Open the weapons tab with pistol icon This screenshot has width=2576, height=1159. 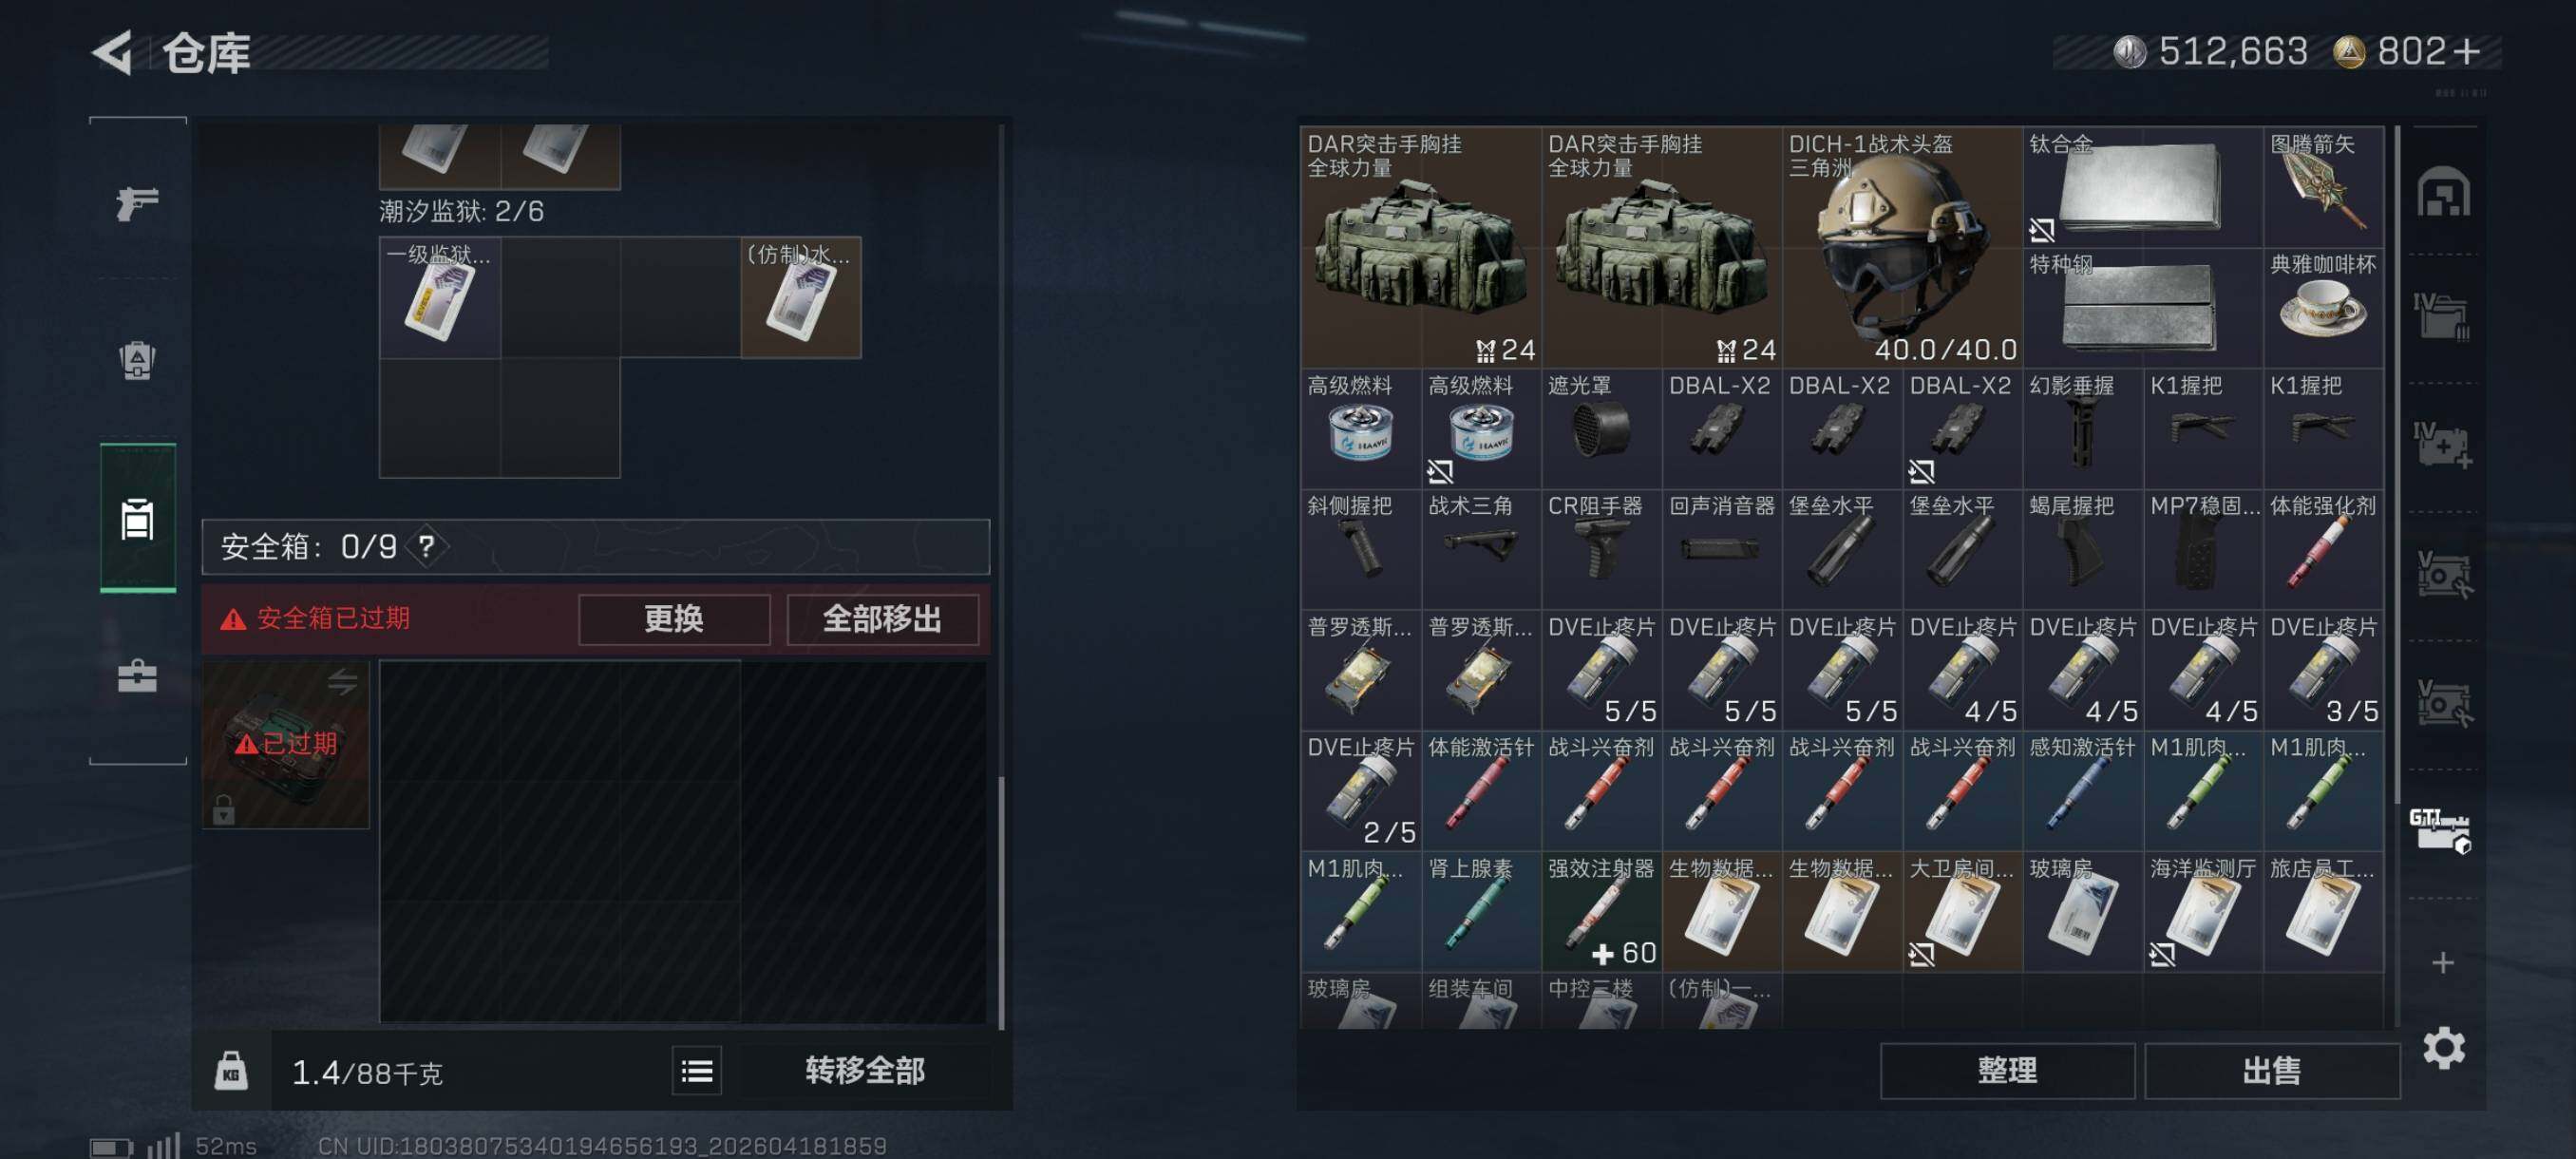pos(137,203)
